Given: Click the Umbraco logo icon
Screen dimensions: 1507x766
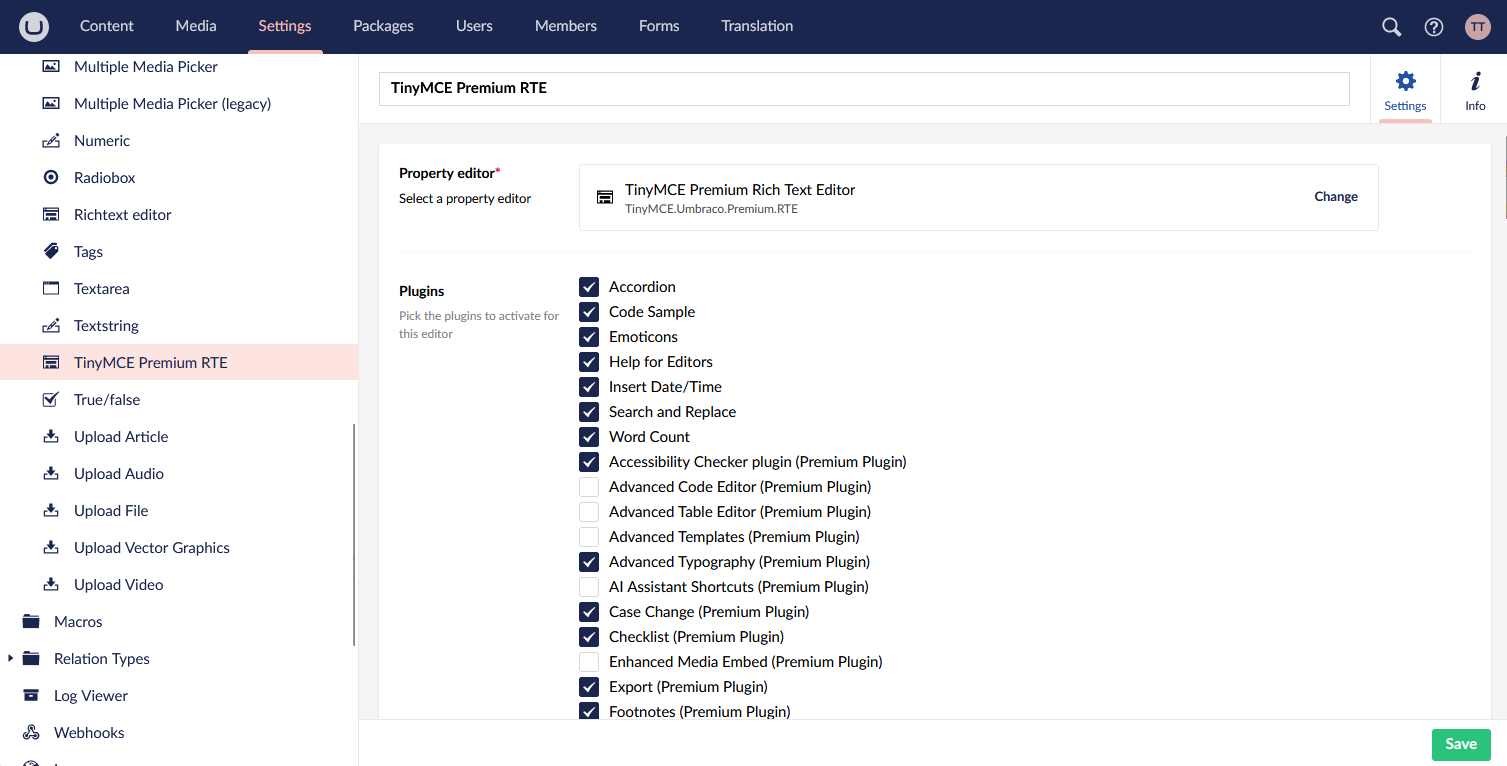Looking at the screenshot, I should click(34, 26).
